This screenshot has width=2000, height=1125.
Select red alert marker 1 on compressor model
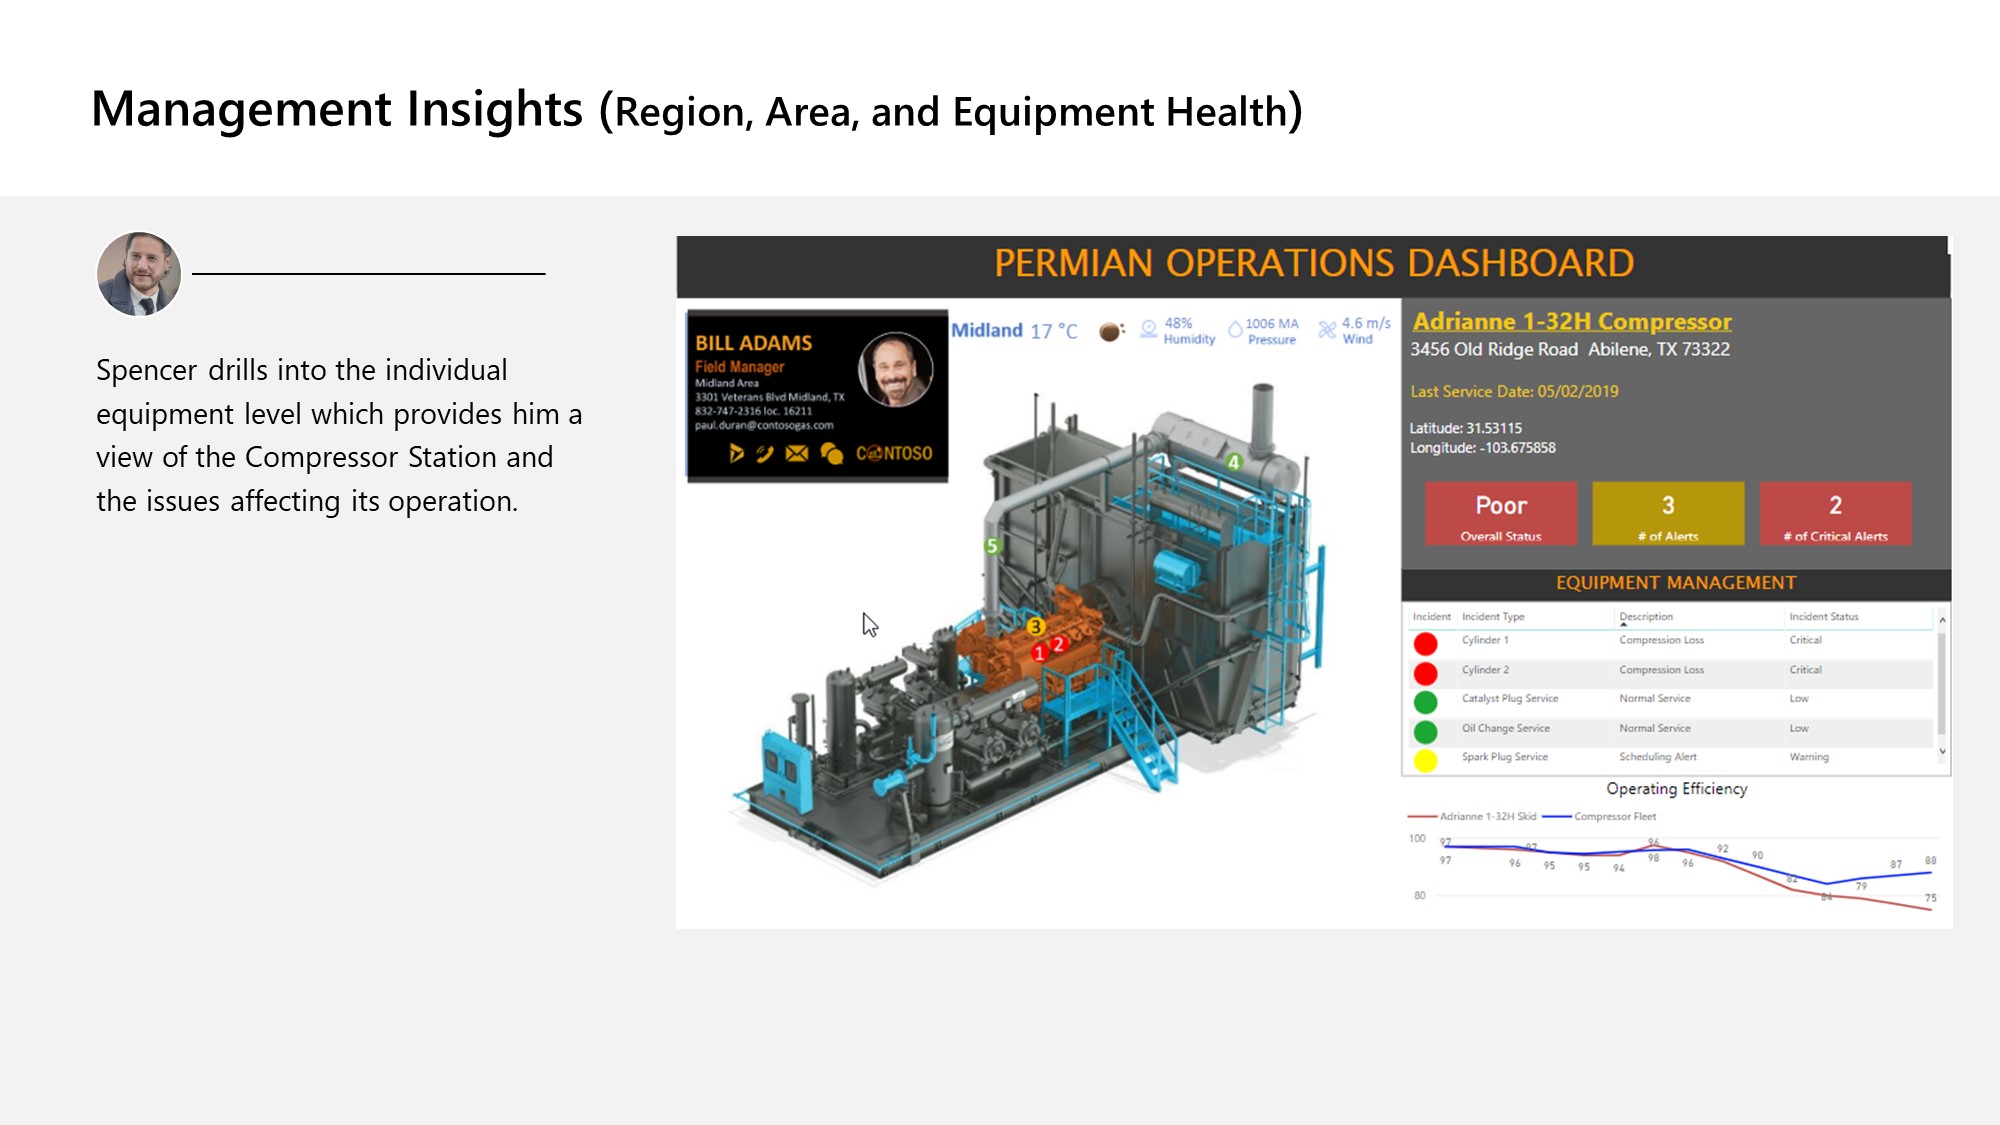coord(1039,653)
